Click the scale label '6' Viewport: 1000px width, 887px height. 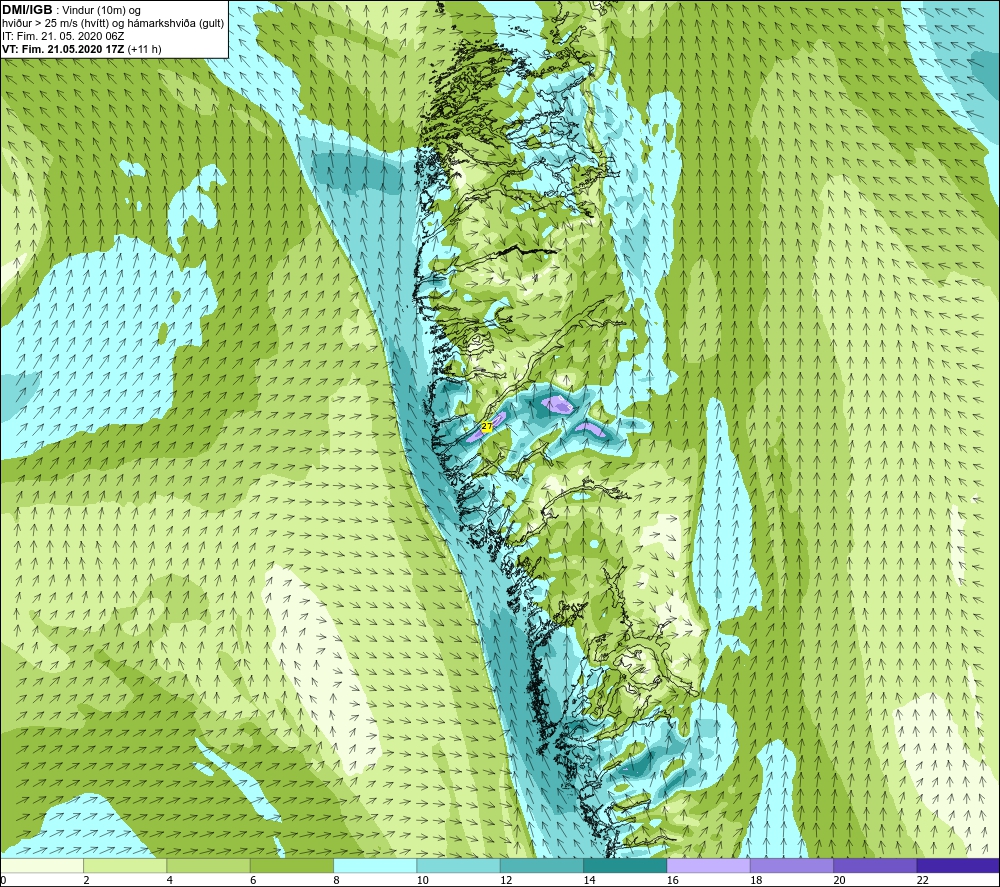(253, 880)
